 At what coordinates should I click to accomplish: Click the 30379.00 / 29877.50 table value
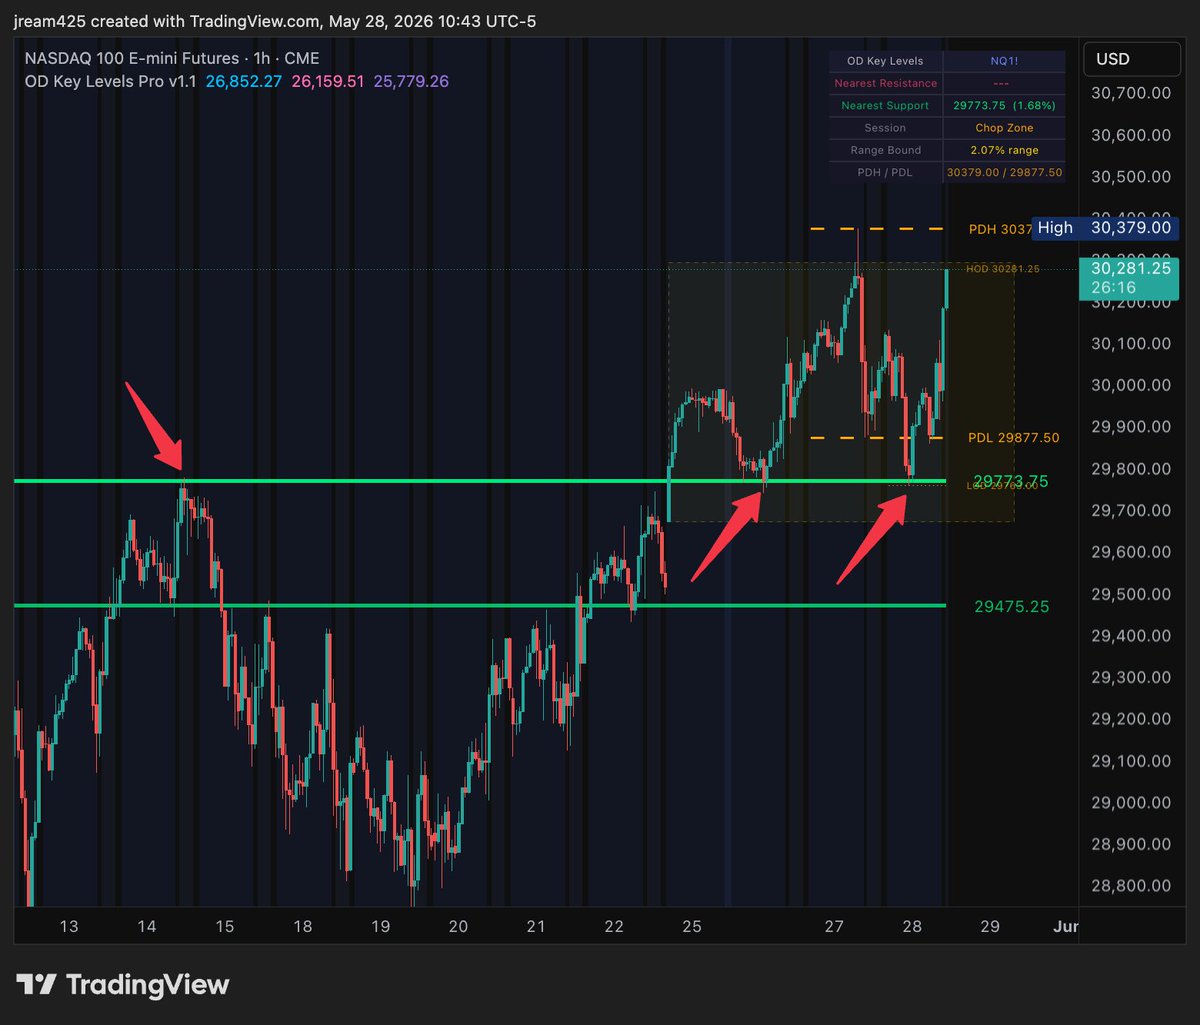(1004, 172)
